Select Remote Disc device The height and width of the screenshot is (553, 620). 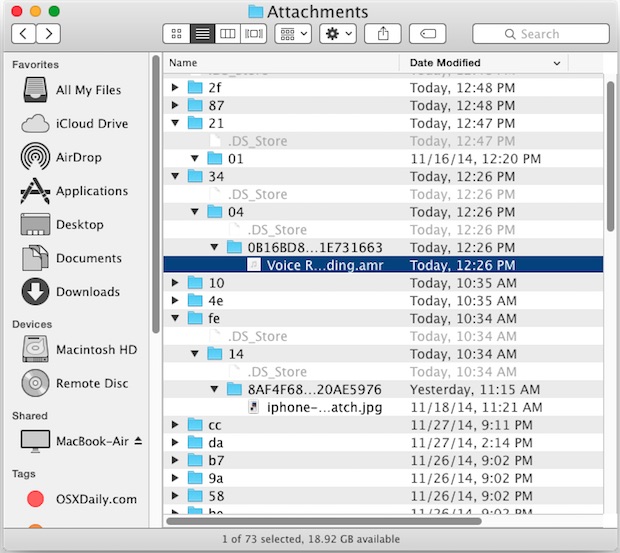[x=75, y=383]
